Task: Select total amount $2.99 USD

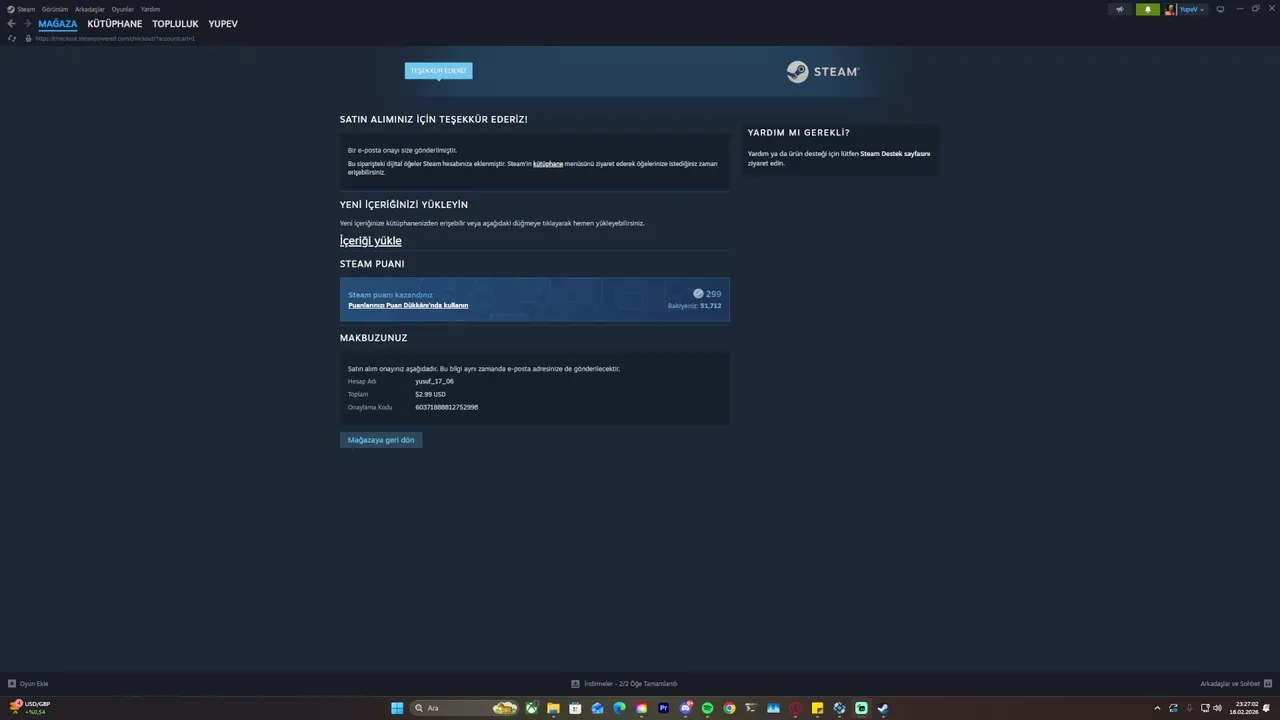Action: [x=431, y=394]
